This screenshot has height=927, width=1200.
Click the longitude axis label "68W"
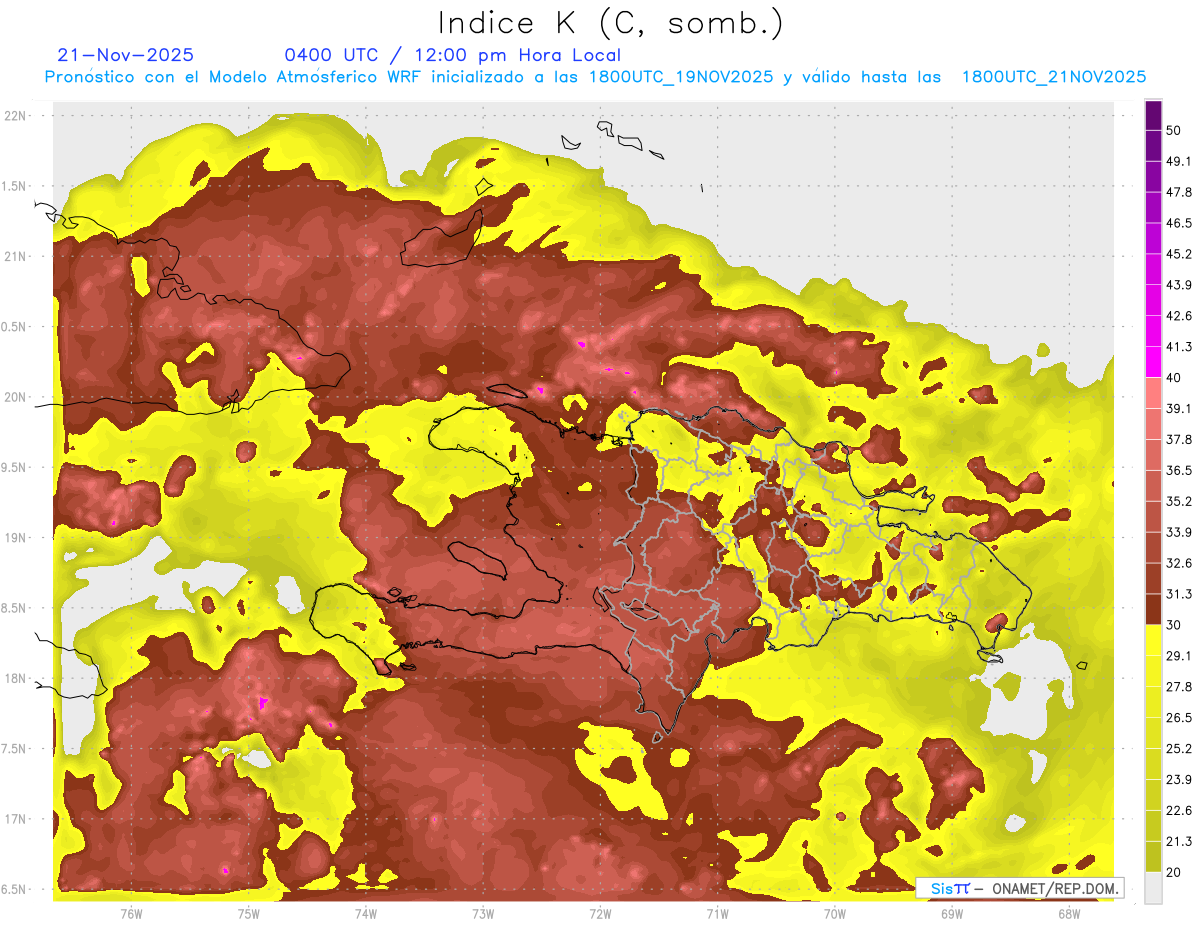[1069, 914]
